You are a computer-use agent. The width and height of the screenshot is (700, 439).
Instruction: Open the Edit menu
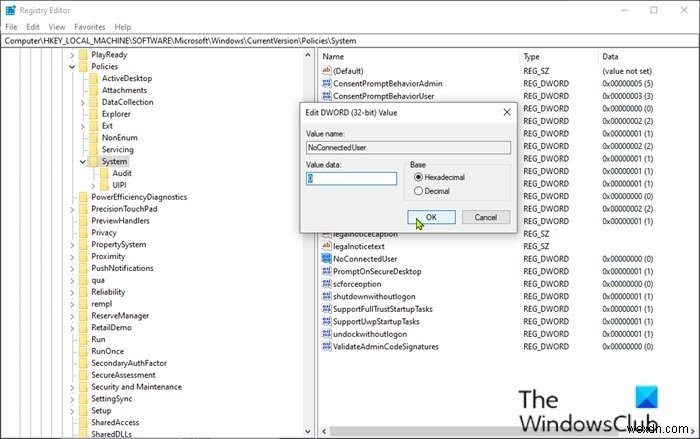pyautogui.click(x=33, y=27)
